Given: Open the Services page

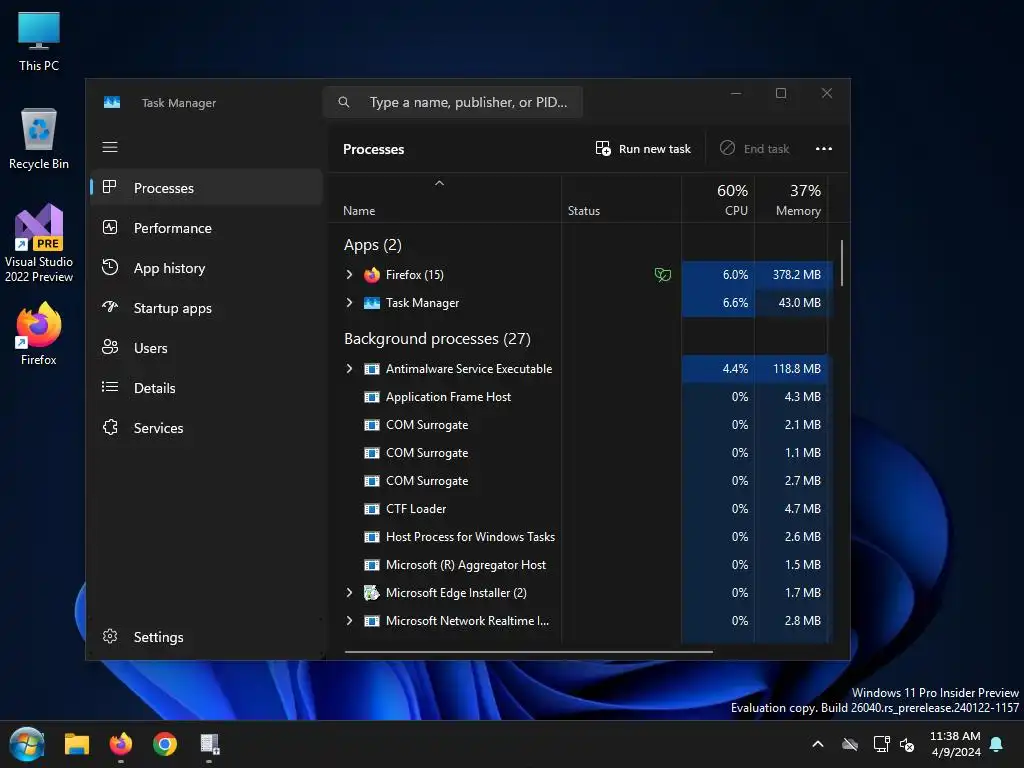Looking at the screenshot, I should click(x=206, y=428).
